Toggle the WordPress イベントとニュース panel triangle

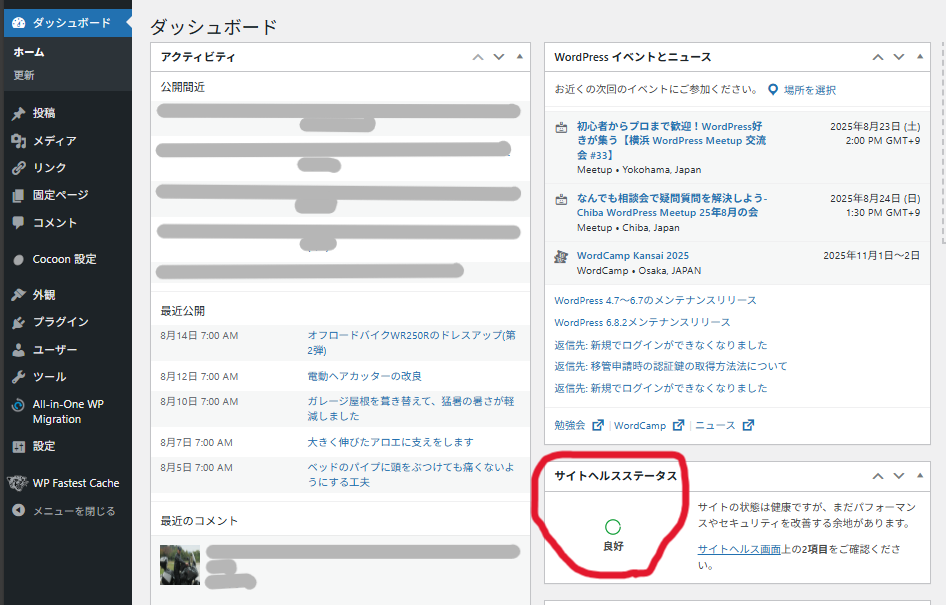[919, 57]
